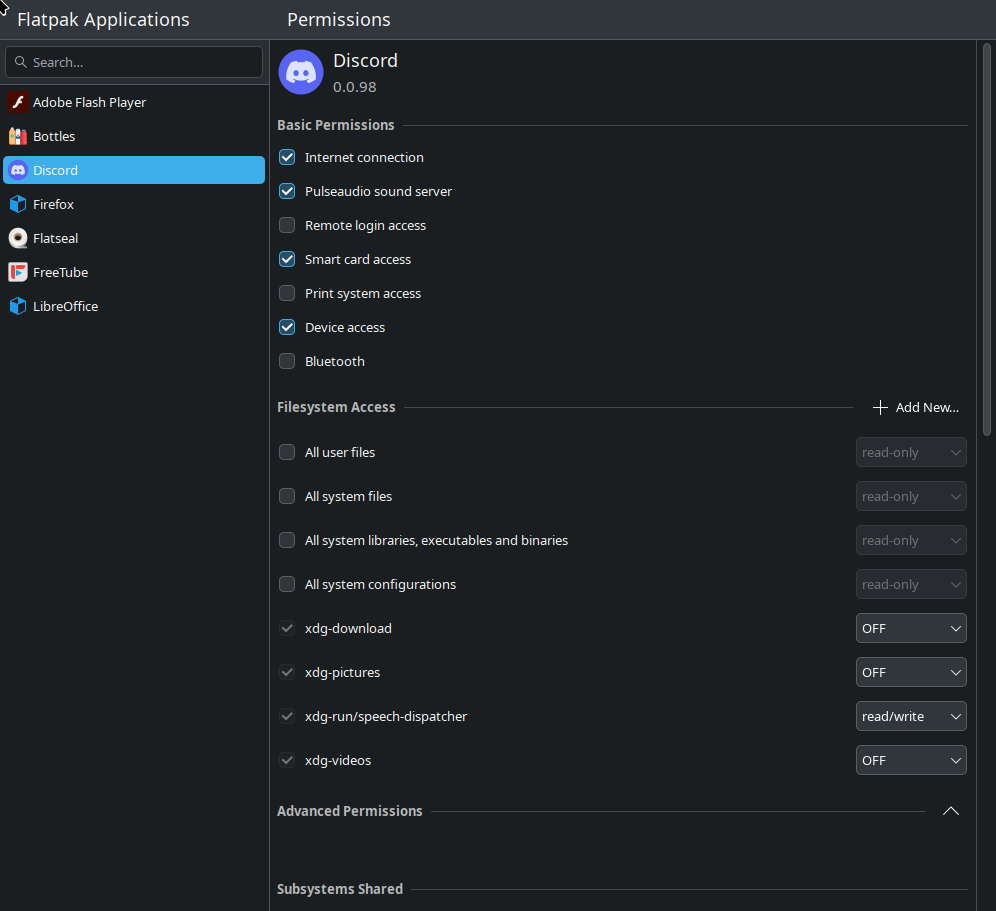Click the large Discord logo in header

[301, 72]
